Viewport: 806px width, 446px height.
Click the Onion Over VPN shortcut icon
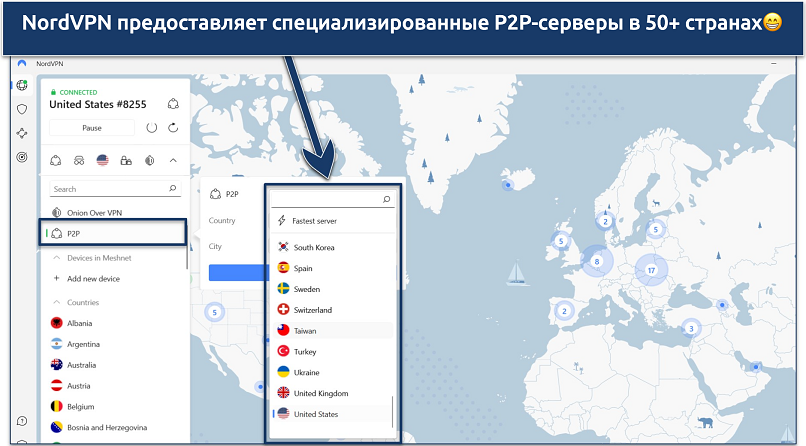(149, 160)
